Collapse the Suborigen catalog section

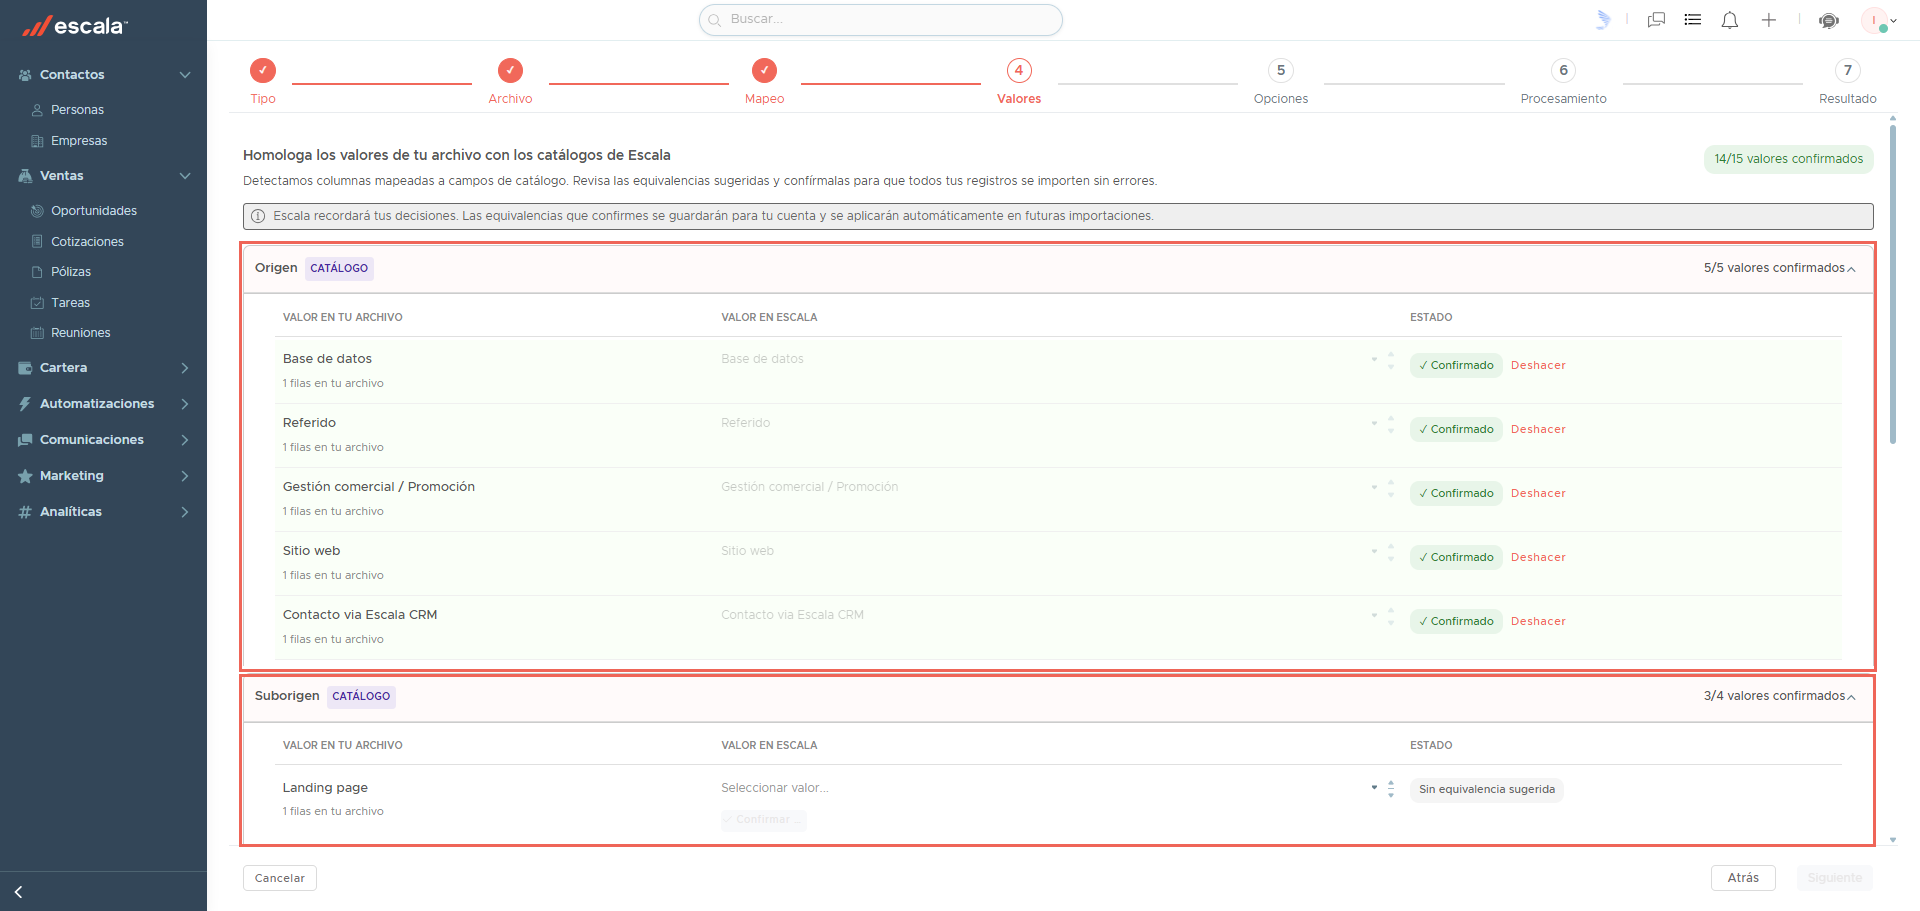pos(1851,697)
